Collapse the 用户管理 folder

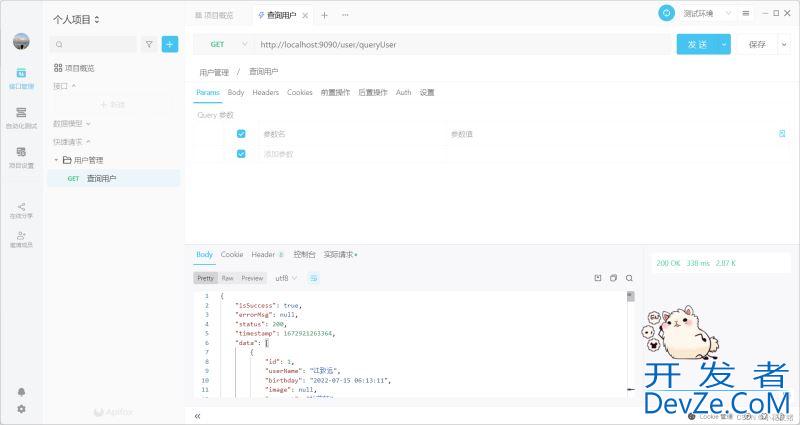click(56, 160)
